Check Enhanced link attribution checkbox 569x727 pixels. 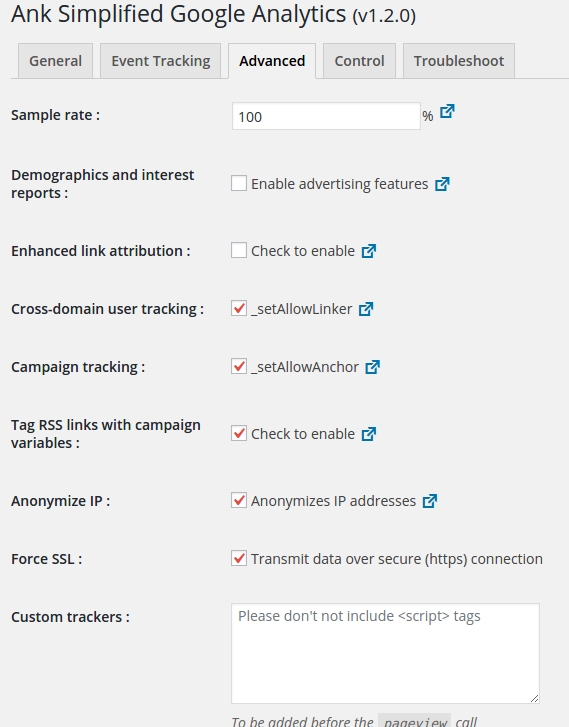(x=239, y=250)
